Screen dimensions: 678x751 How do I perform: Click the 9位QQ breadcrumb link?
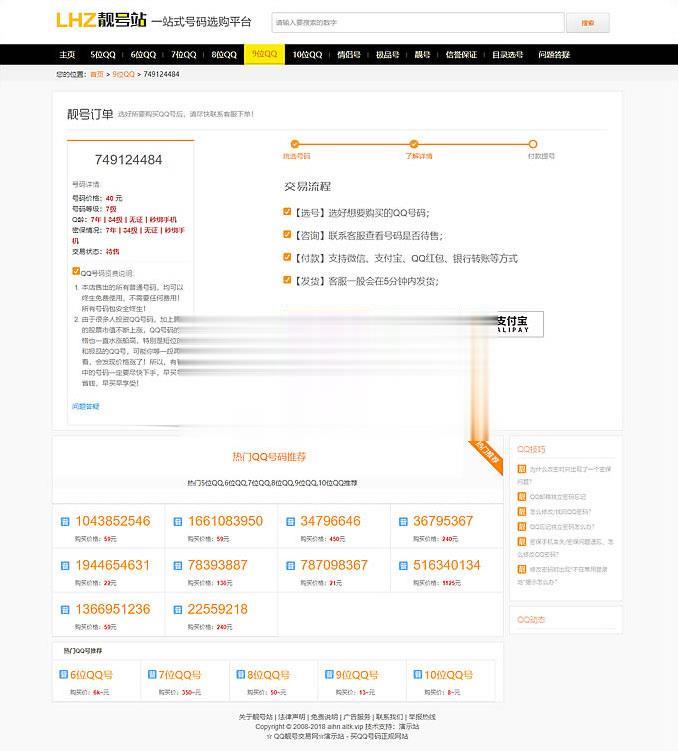[x=123, y=74]
